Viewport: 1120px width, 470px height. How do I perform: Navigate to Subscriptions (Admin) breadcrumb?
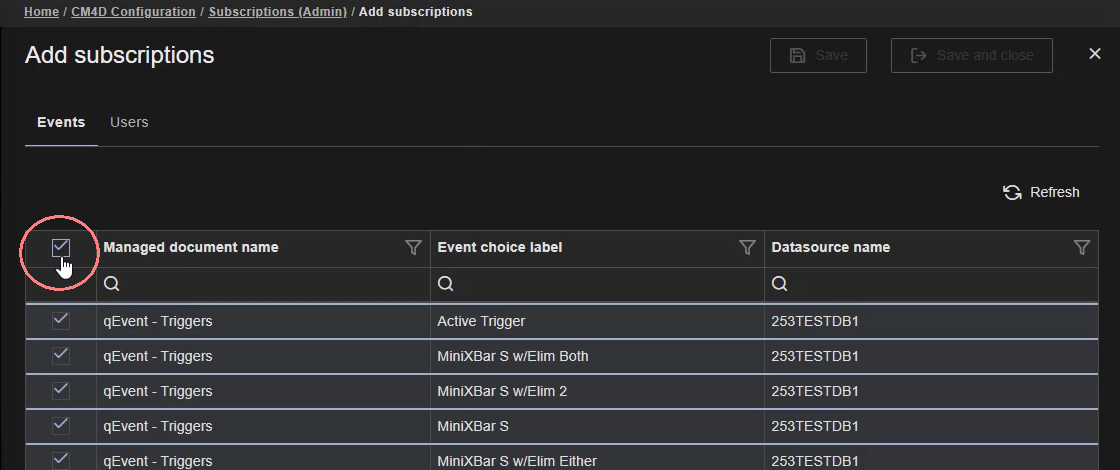point(277,12)
